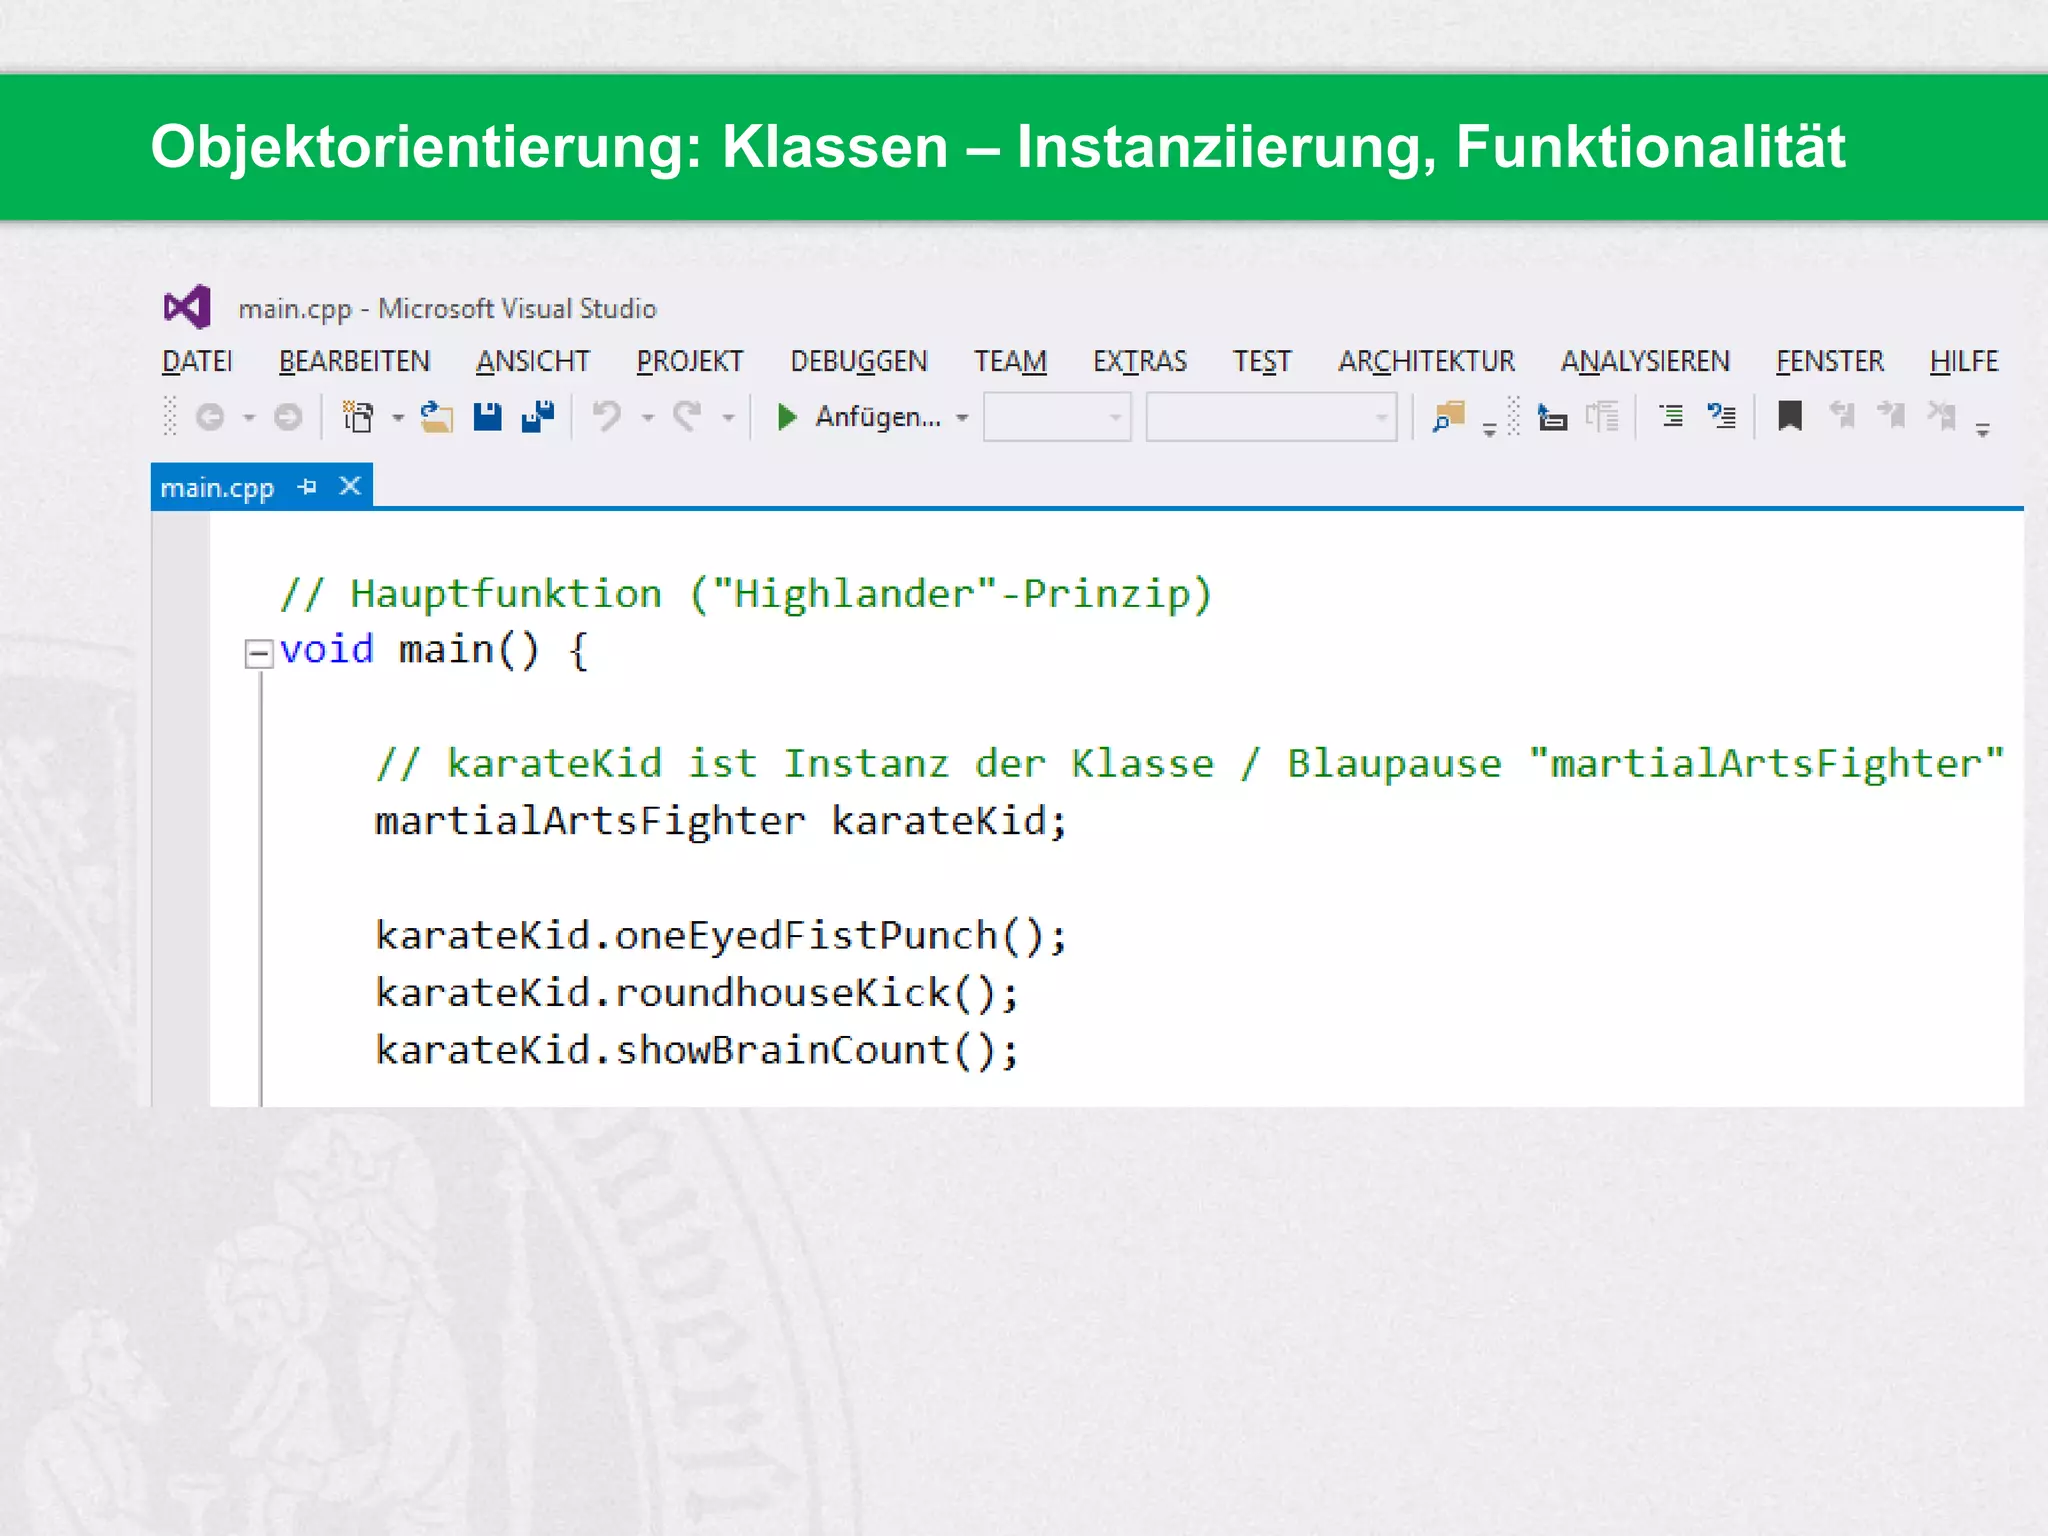Open the standard toolbar overflow options arrow
The width and height of the screenshot is (2048, 1536).
pyautogui.click(x=1489, y=430)
